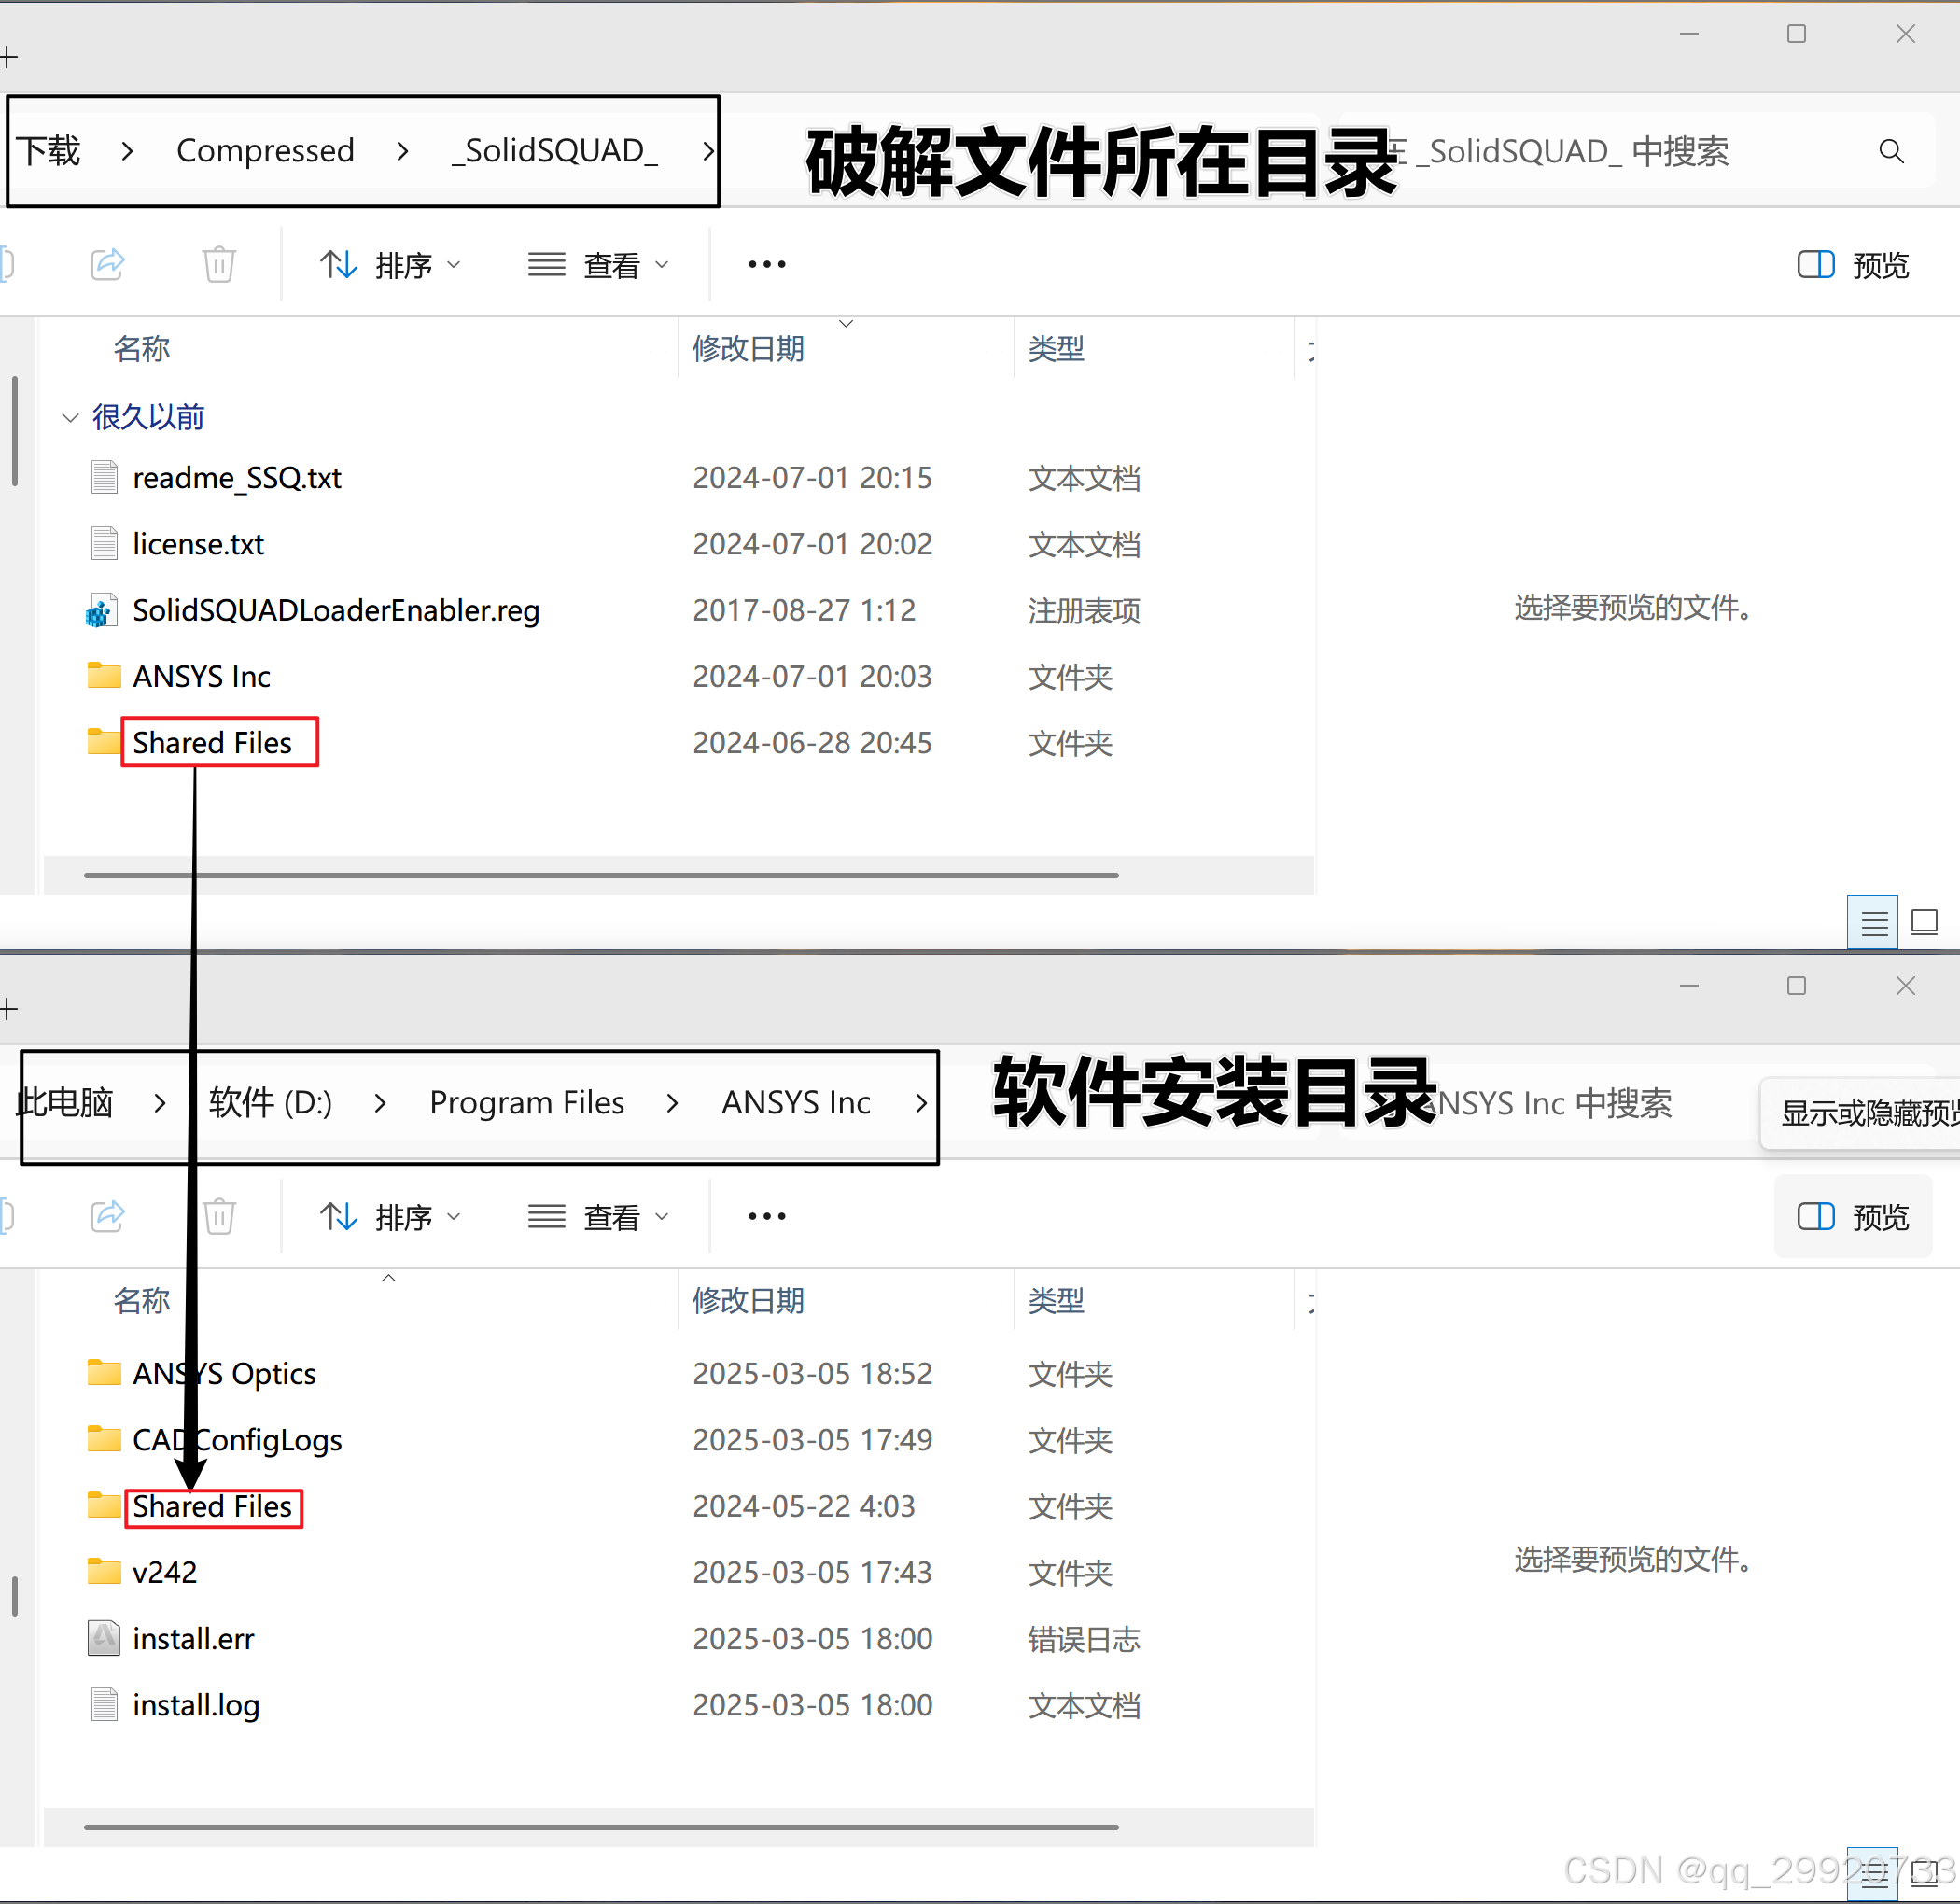The width and height of the screenshot is (1960, 1904).
Task: Click the delete trash icon in top window
Action: (x=219, y=264)
